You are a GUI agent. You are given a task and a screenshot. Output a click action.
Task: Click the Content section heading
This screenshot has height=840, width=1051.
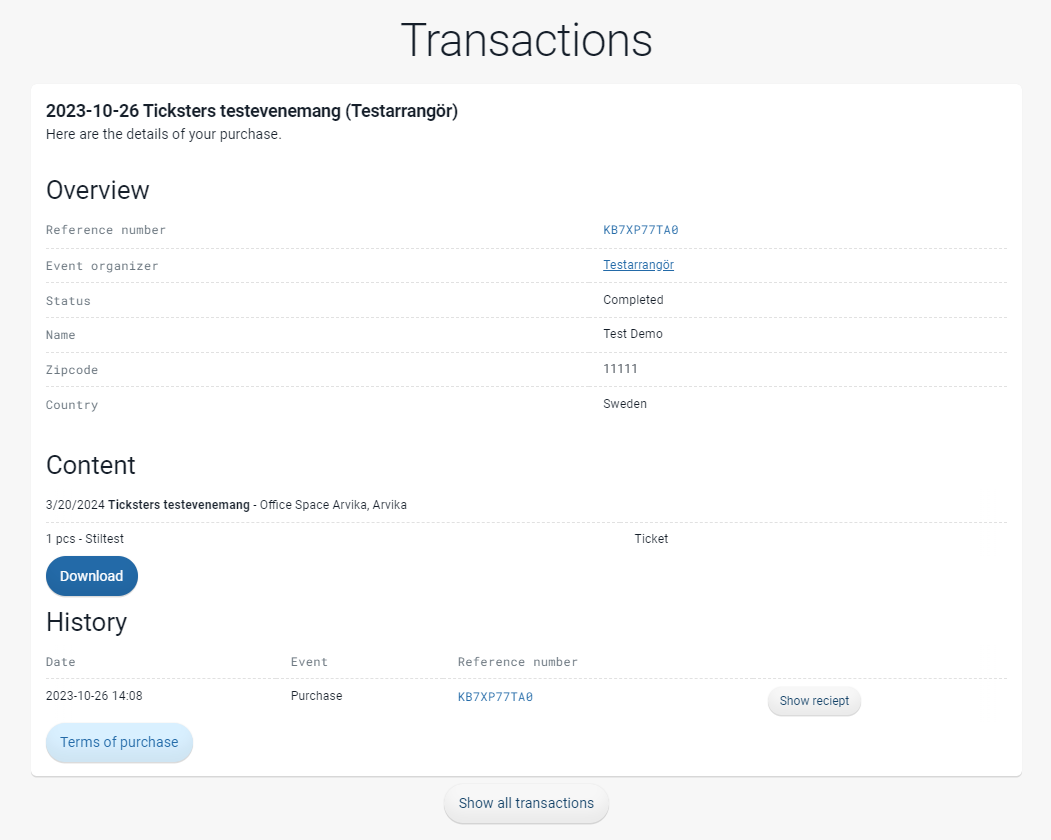click(90, 465)
